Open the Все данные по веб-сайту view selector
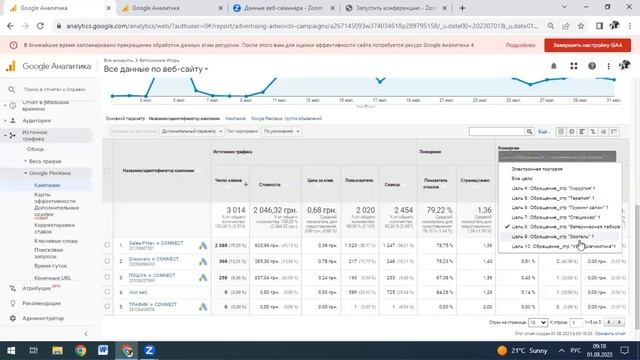The image size is (640, 360). point(156,69)
